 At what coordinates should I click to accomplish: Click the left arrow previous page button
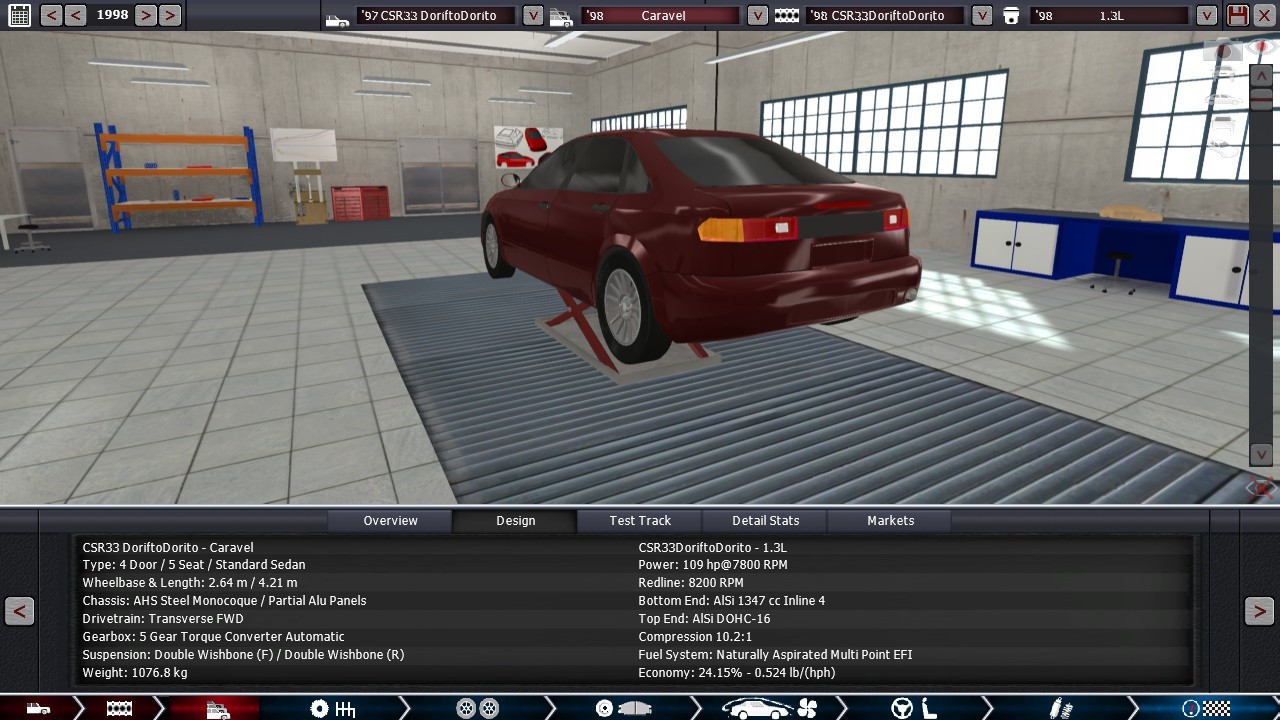click(19, 611)
